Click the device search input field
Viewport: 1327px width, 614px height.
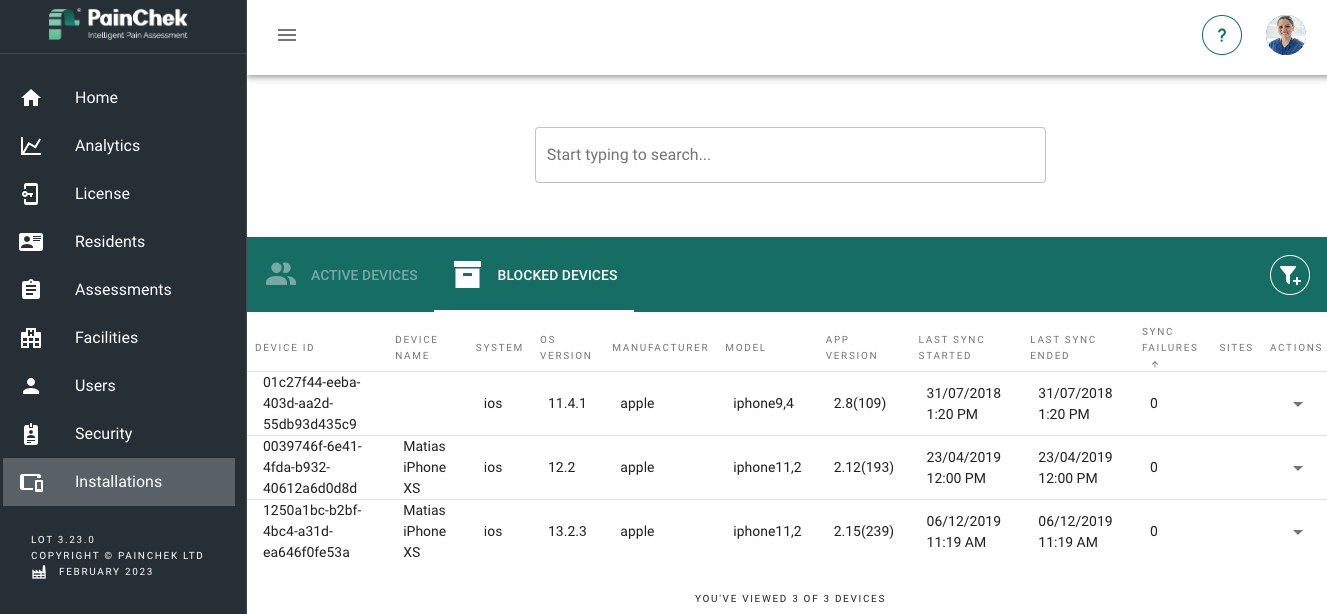point(790,155)
